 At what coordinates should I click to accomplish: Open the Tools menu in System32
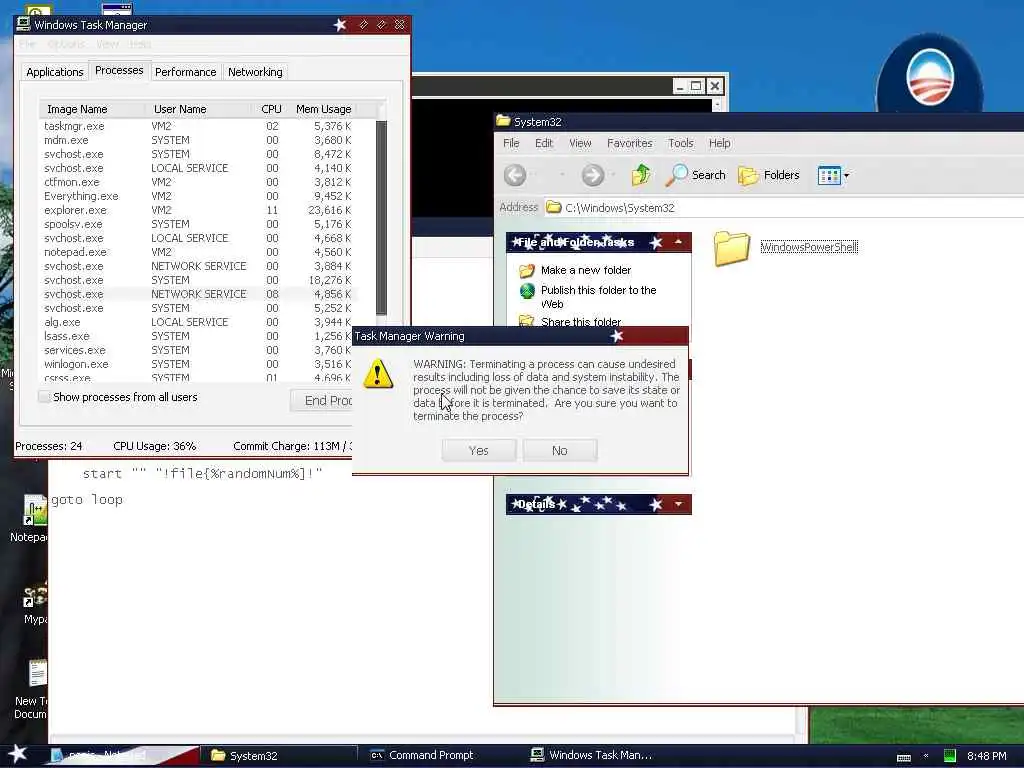680,143
